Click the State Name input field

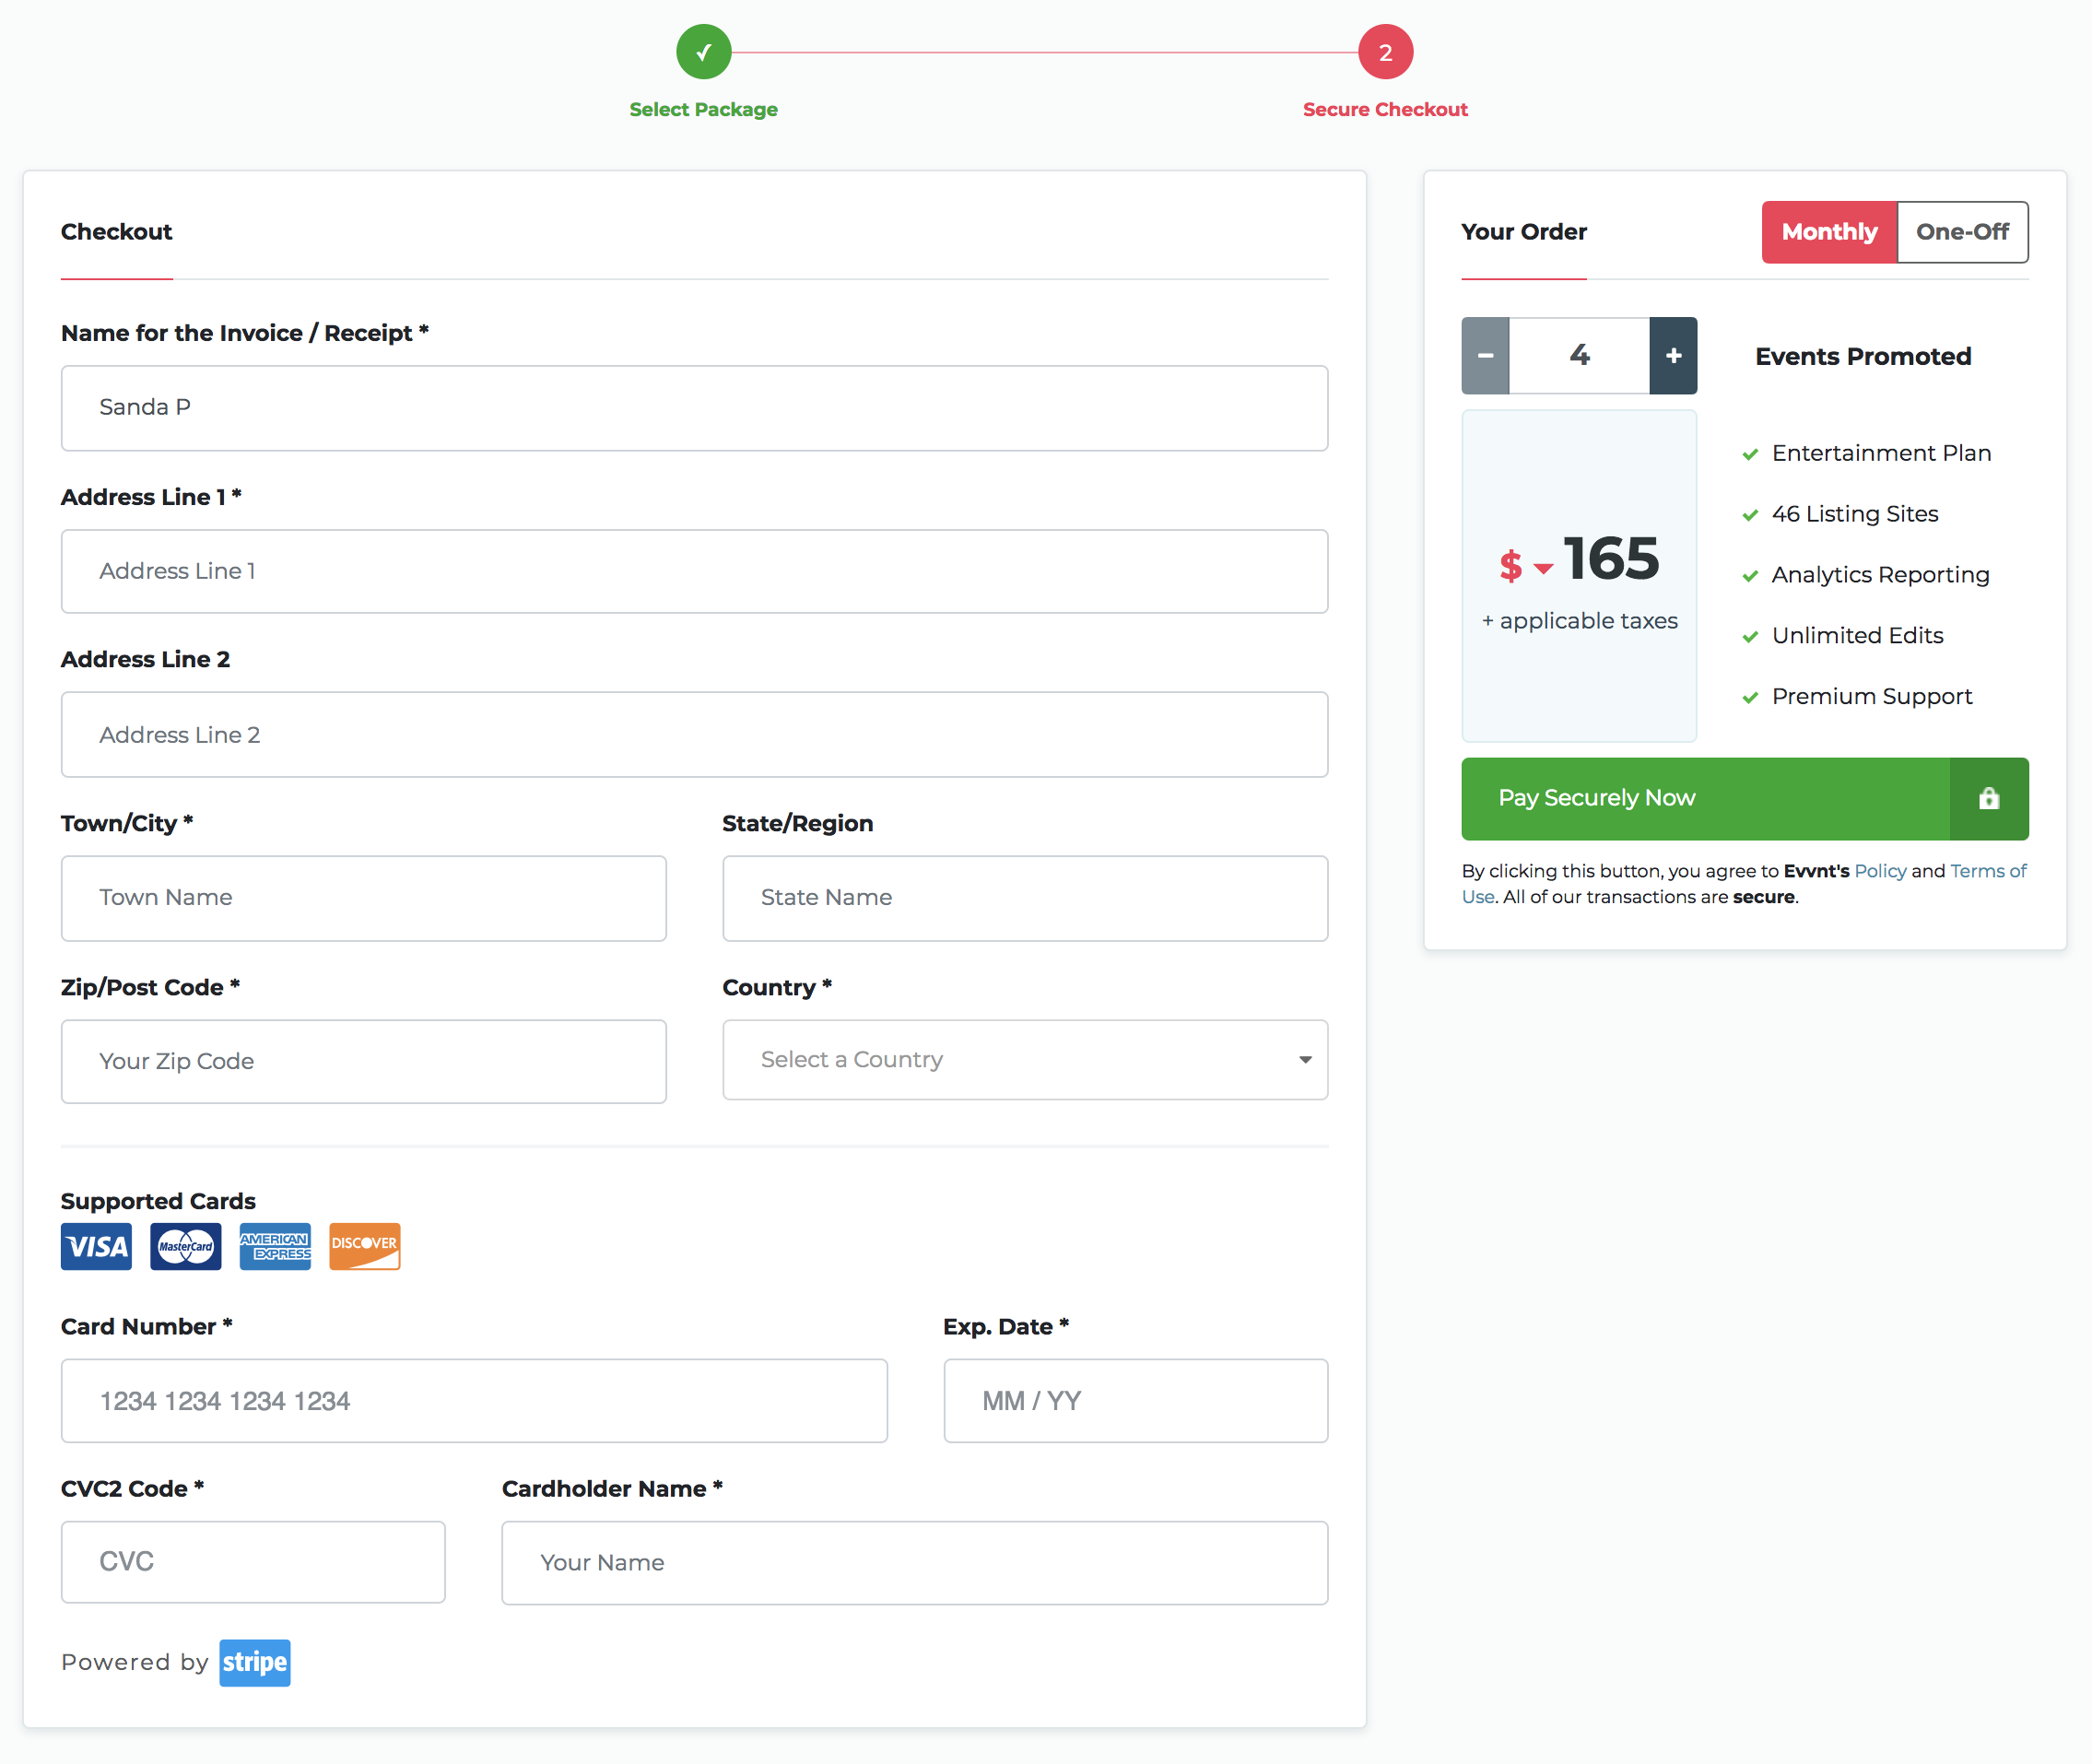point(1025,898)
